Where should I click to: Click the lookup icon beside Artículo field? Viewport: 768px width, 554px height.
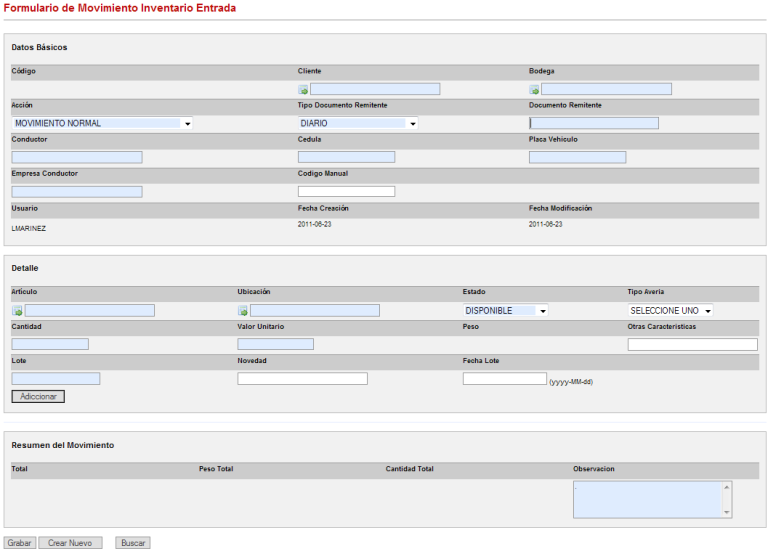tap(17, 311)
